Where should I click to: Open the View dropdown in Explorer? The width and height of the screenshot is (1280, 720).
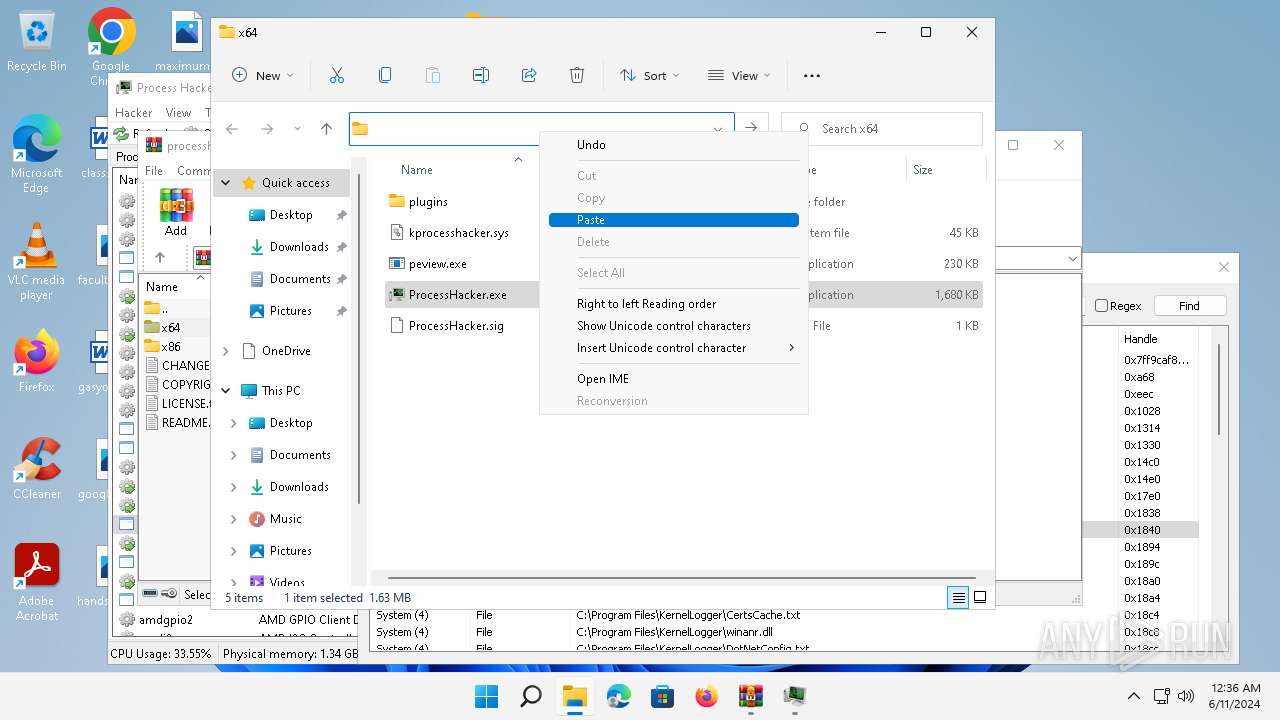(739, 75)
